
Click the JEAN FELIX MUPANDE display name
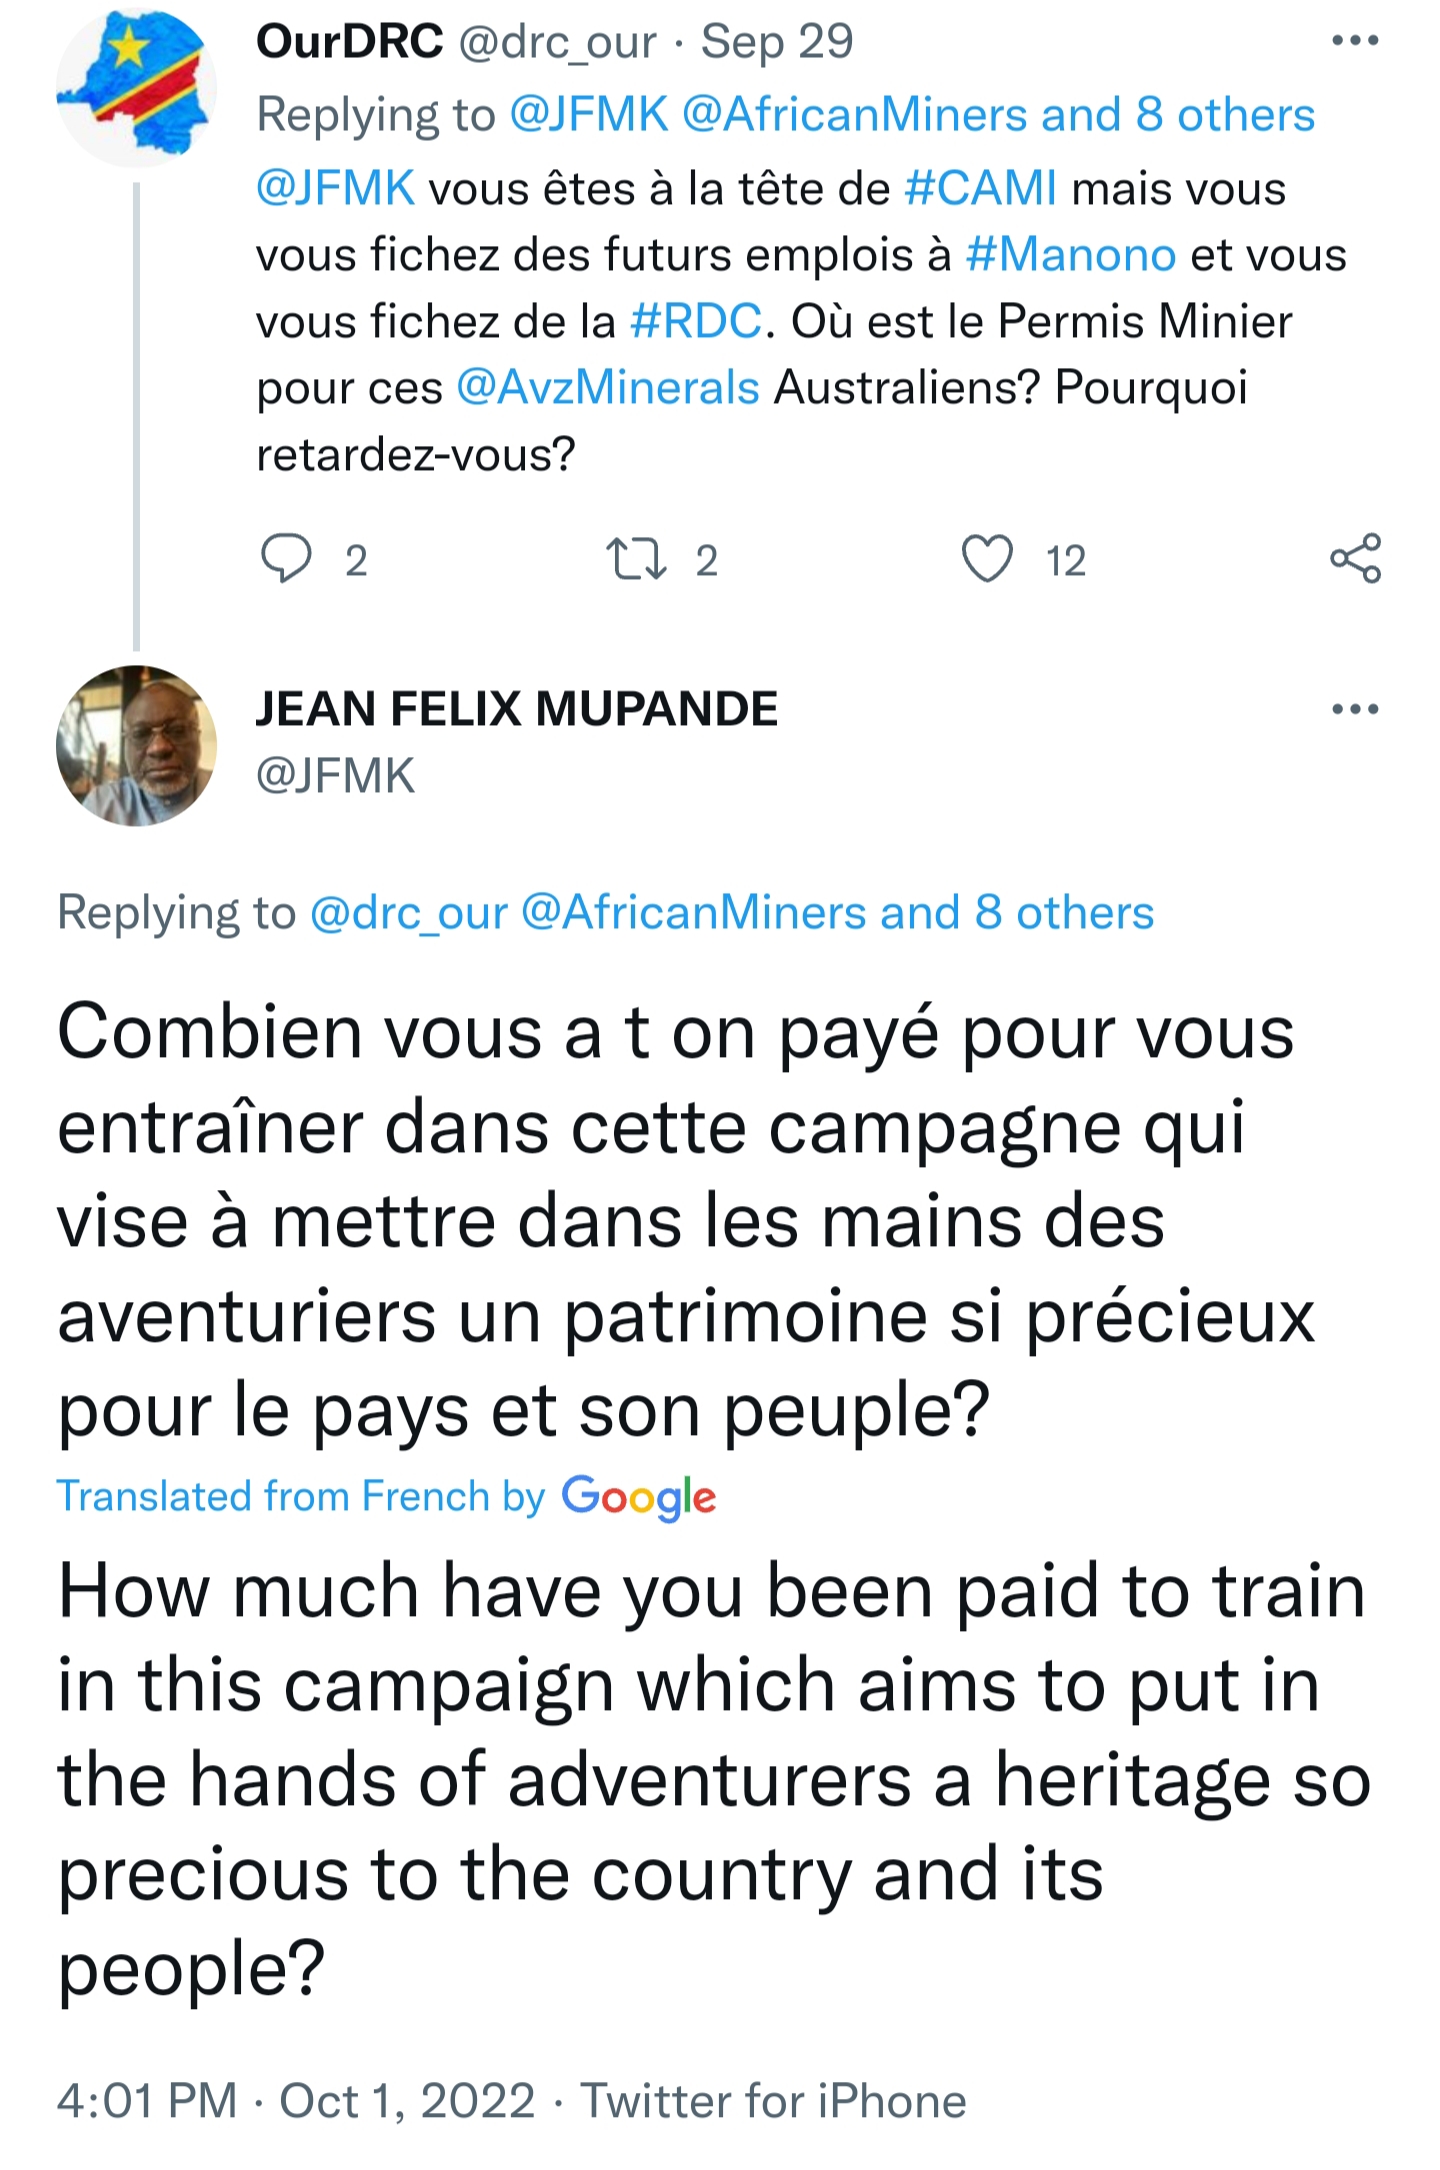pos(516,709)
